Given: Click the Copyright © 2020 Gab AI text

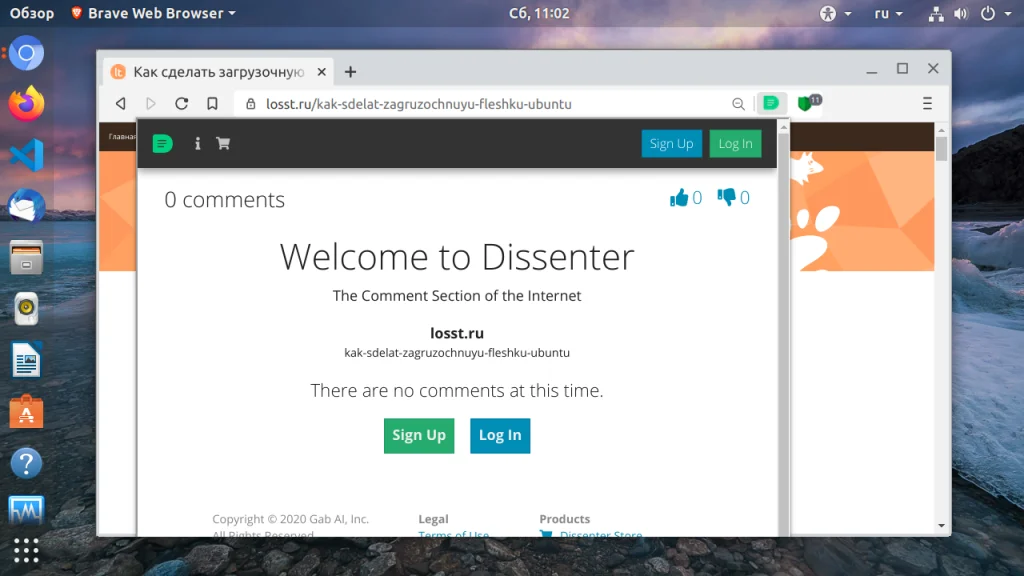Looking at the screenshot, I should (x=291, y=519).
